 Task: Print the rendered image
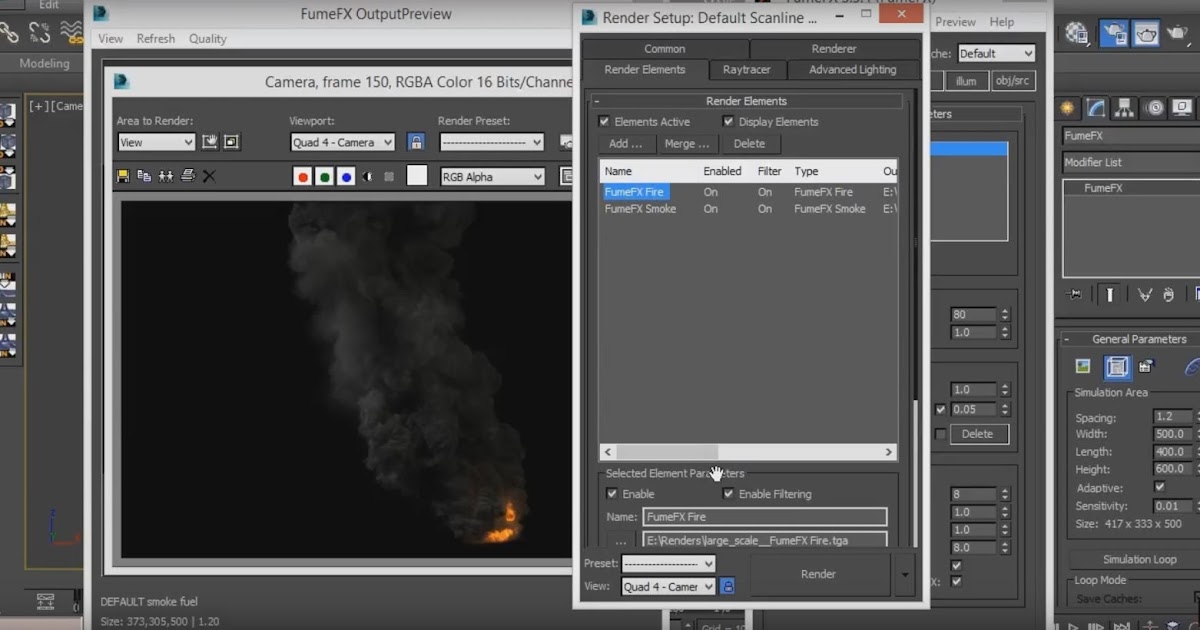click(x=187, y=176)
